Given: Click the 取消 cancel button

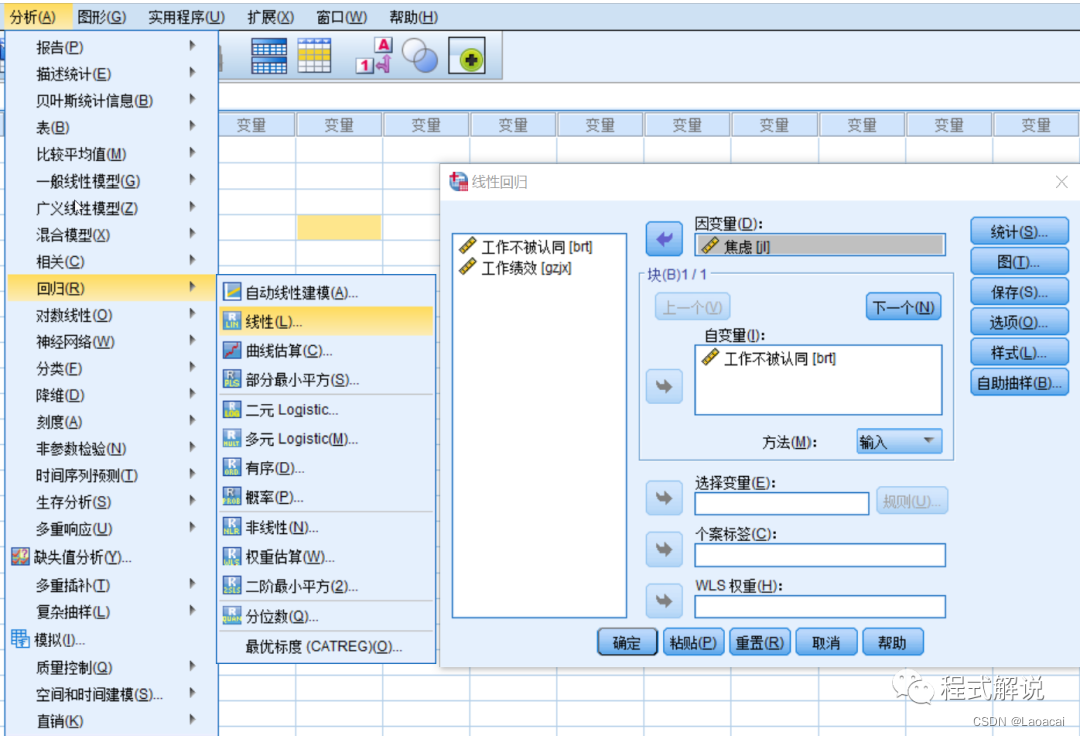Looking at the screenshot, I should coord(826,643).
